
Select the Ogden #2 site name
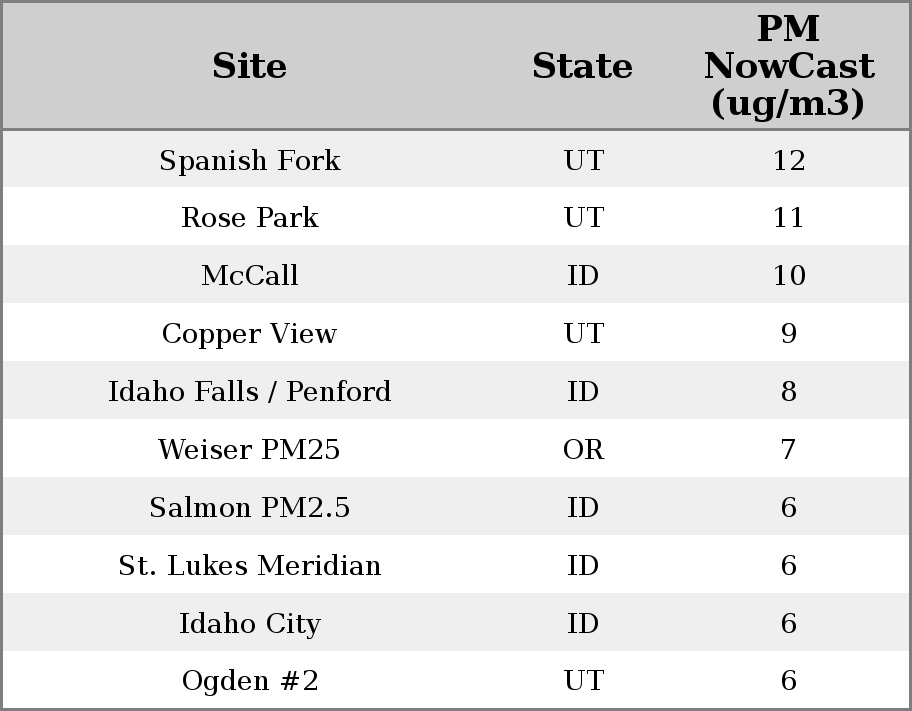tap(250, 681)
